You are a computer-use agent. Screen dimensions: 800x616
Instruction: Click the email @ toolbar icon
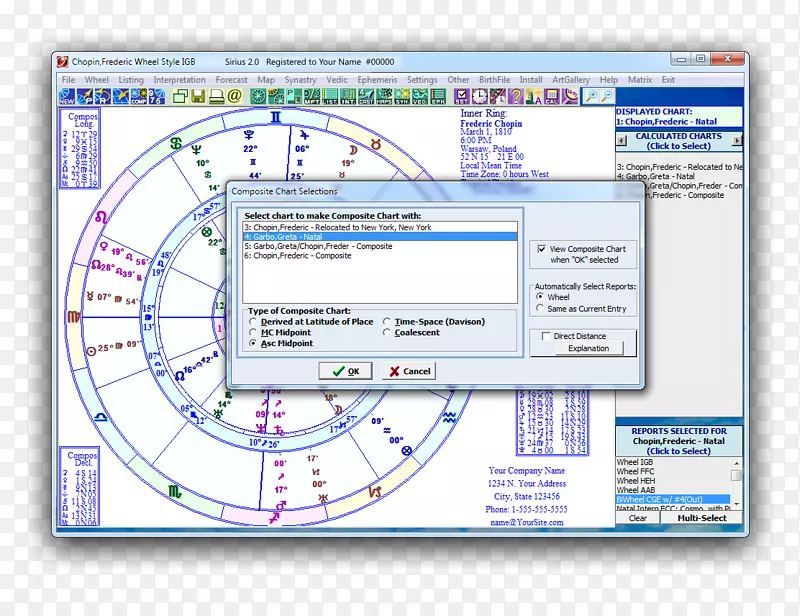coord(234,97)
